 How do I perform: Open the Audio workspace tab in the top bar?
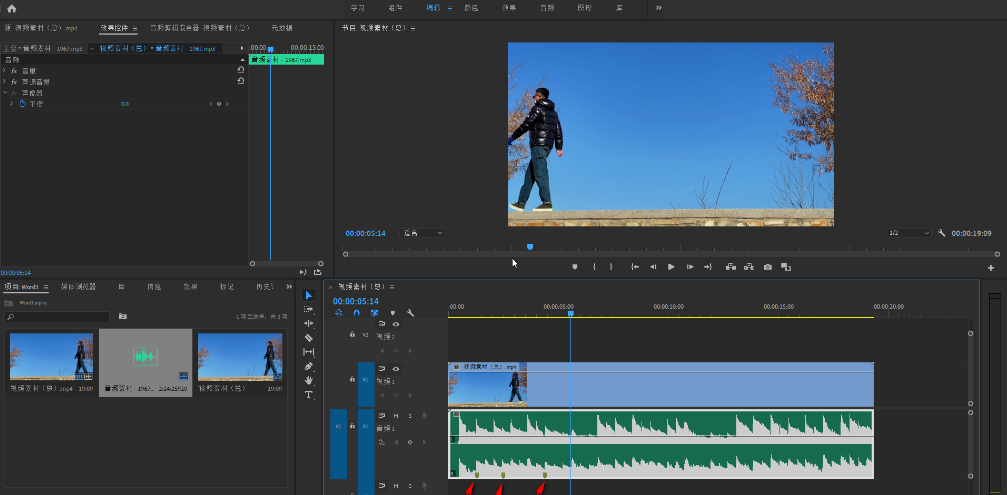point(547,8)
